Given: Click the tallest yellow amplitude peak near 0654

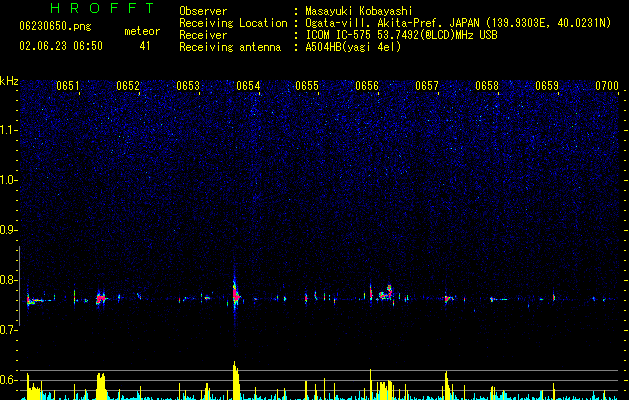Looking at the screenshot, I should [x=236, y=380].
